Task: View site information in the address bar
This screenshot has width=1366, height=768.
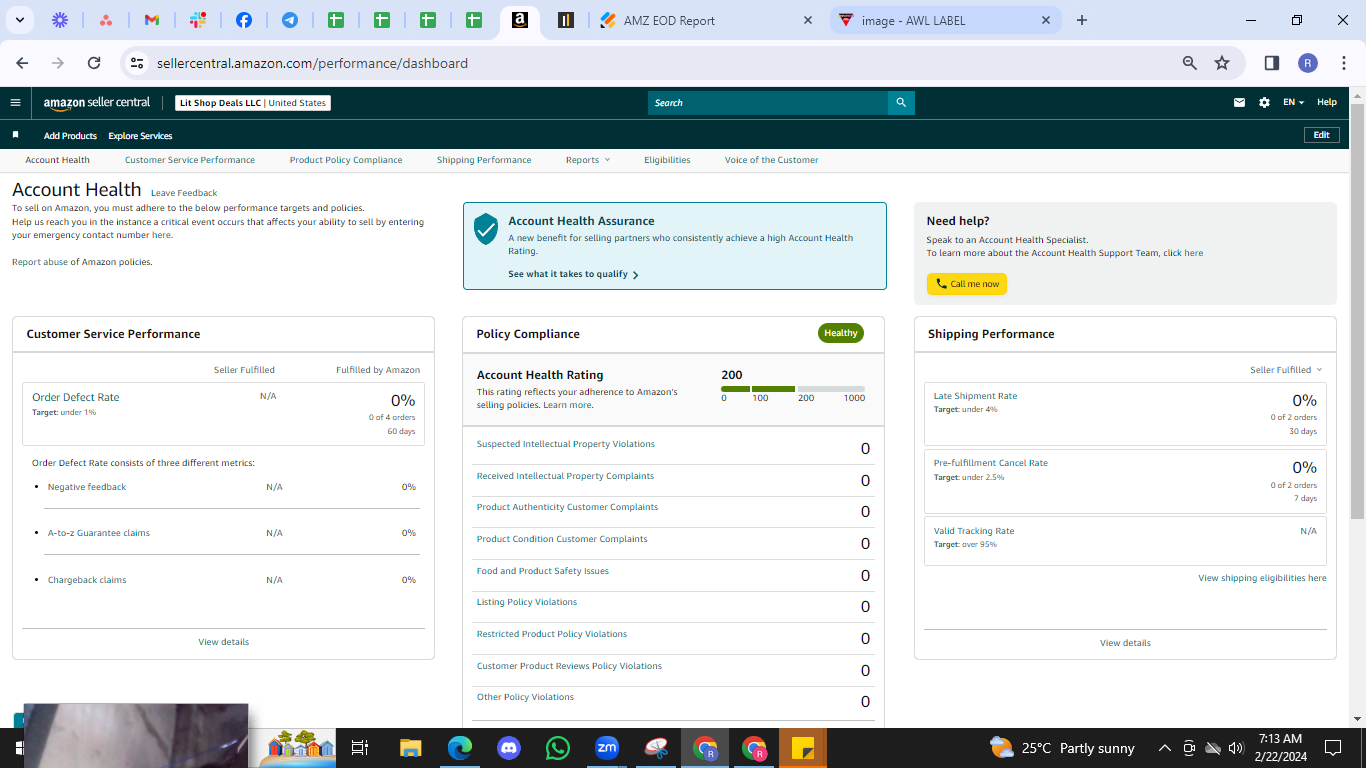Action: click(138, 63)
